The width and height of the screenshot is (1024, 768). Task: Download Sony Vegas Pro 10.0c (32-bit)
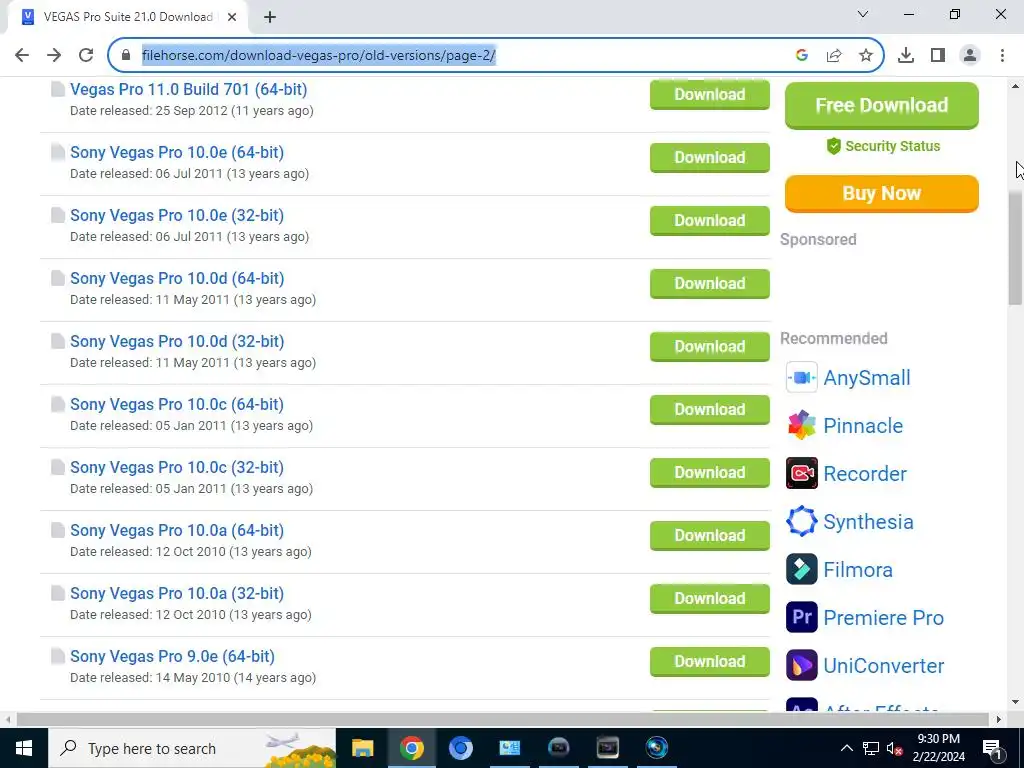[710, 473]
